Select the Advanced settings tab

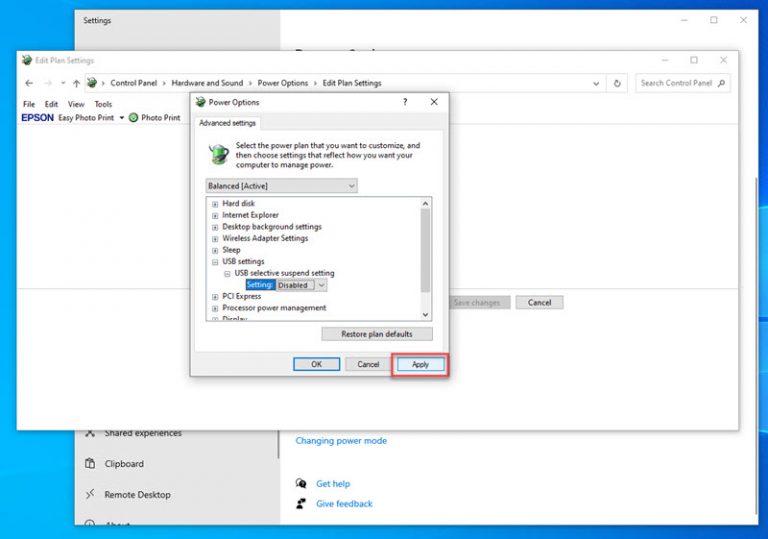pyautogui.click(x=227, y=123)
